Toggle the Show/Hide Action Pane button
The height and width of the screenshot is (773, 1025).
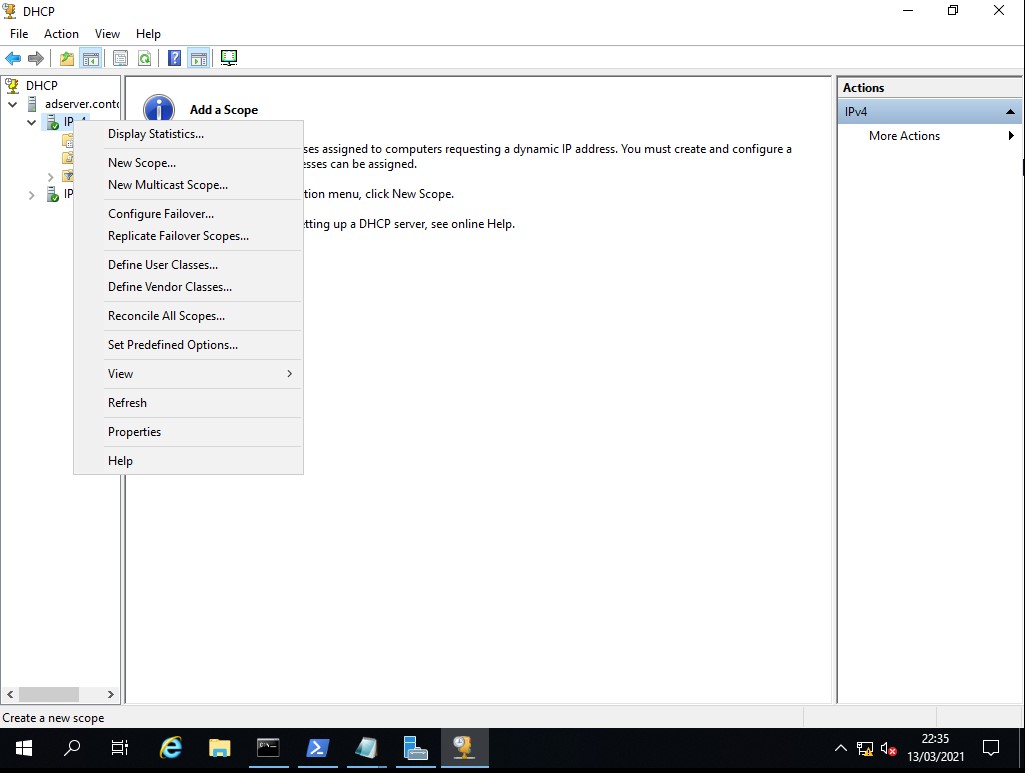click(x=199, y=59)
